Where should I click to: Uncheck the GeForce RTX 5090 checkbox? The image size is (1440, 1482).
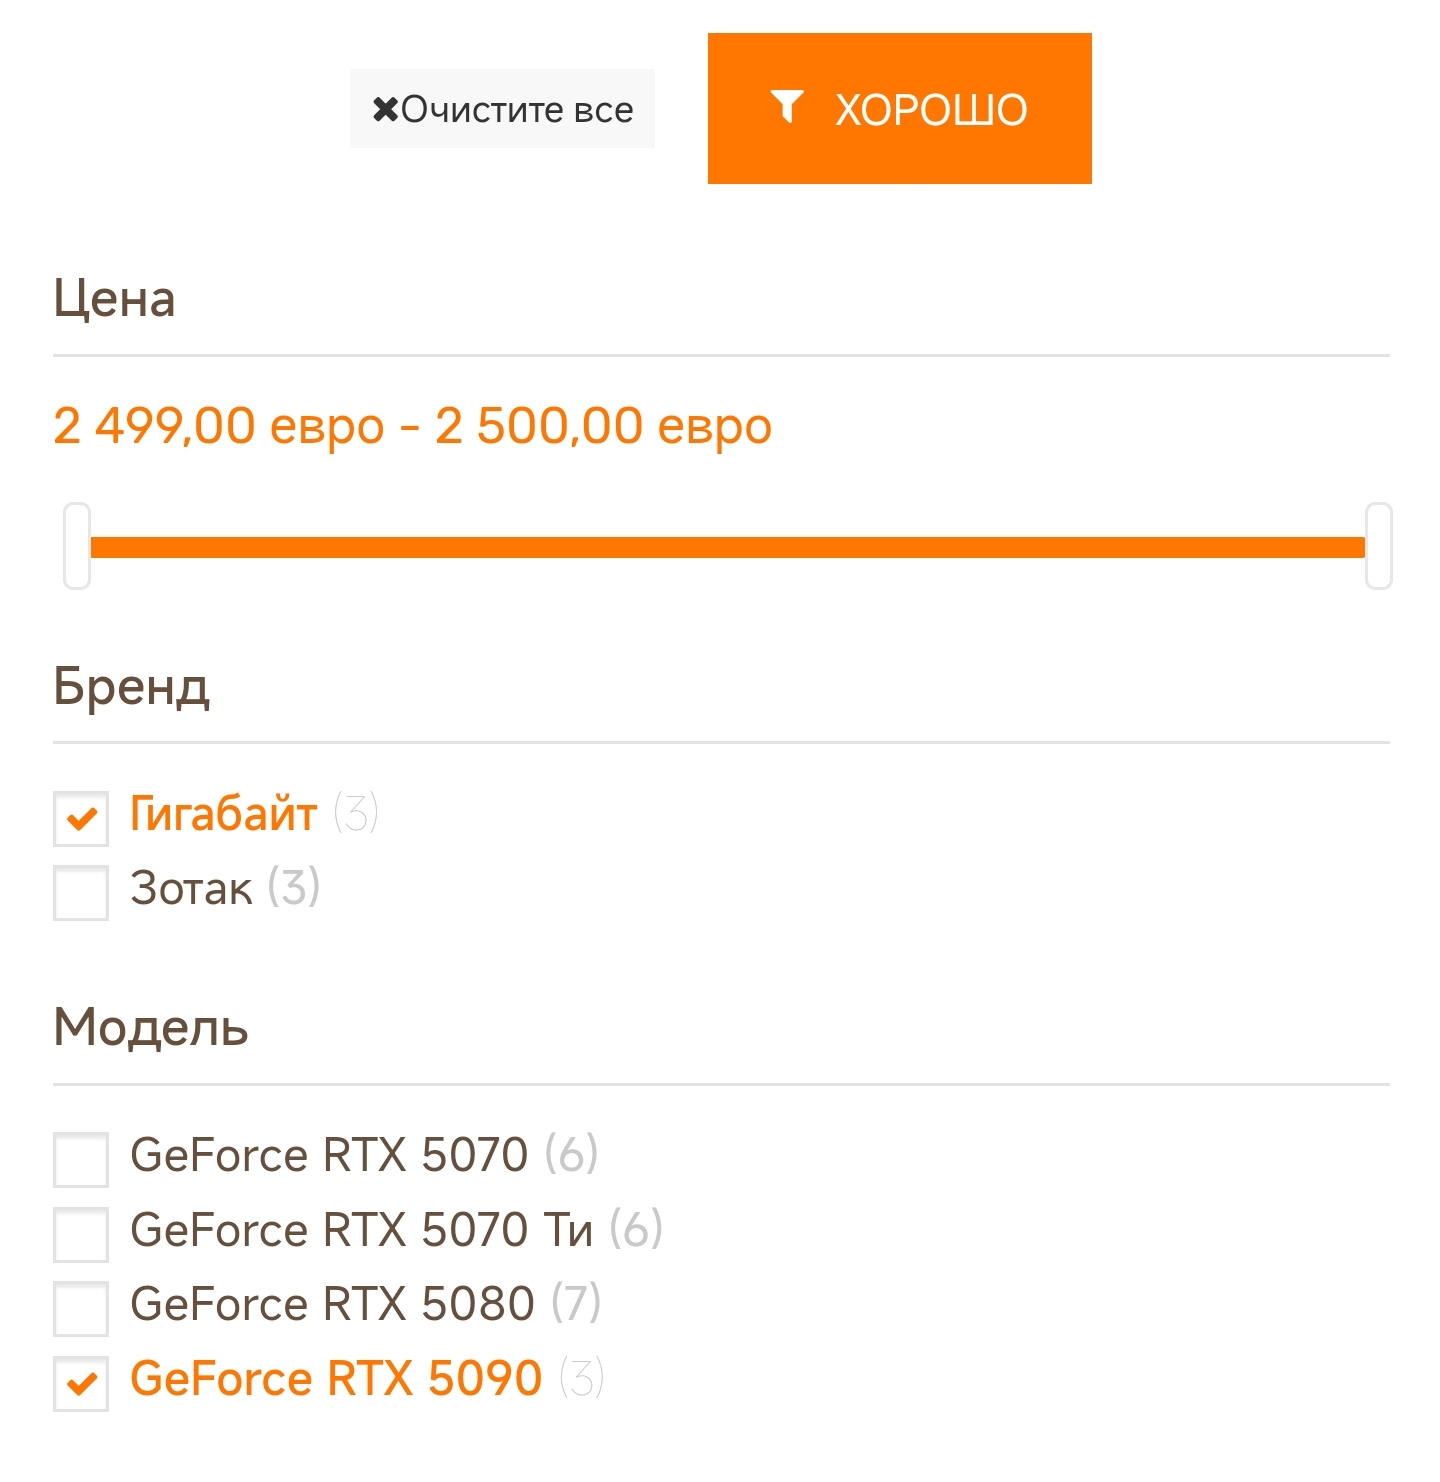tap(81, 1383)
